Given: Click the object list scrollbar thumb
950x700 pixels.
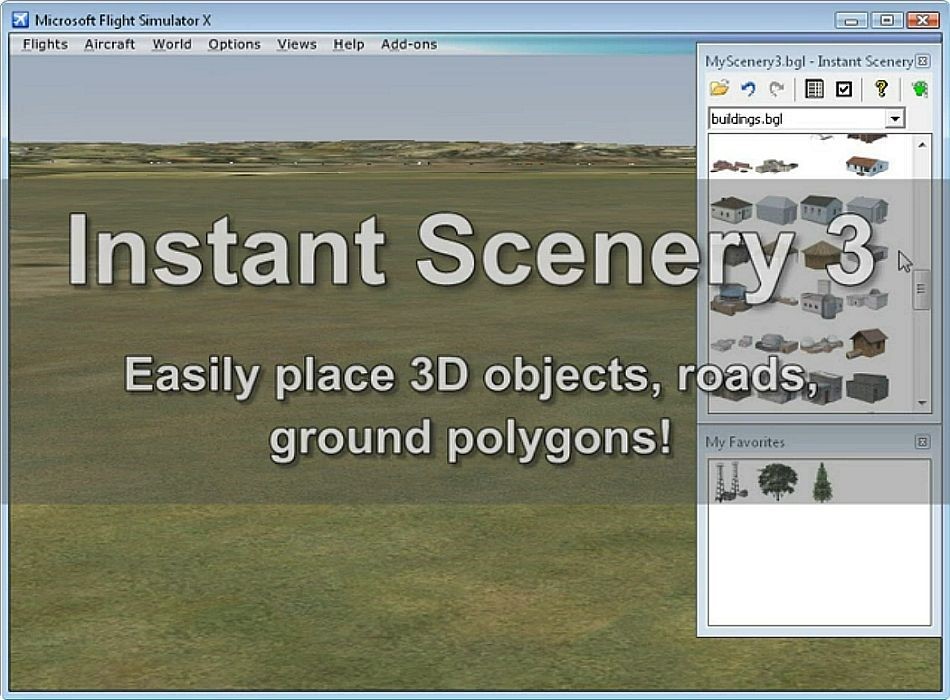Looking at the screenshot, I should coord(922,288).
